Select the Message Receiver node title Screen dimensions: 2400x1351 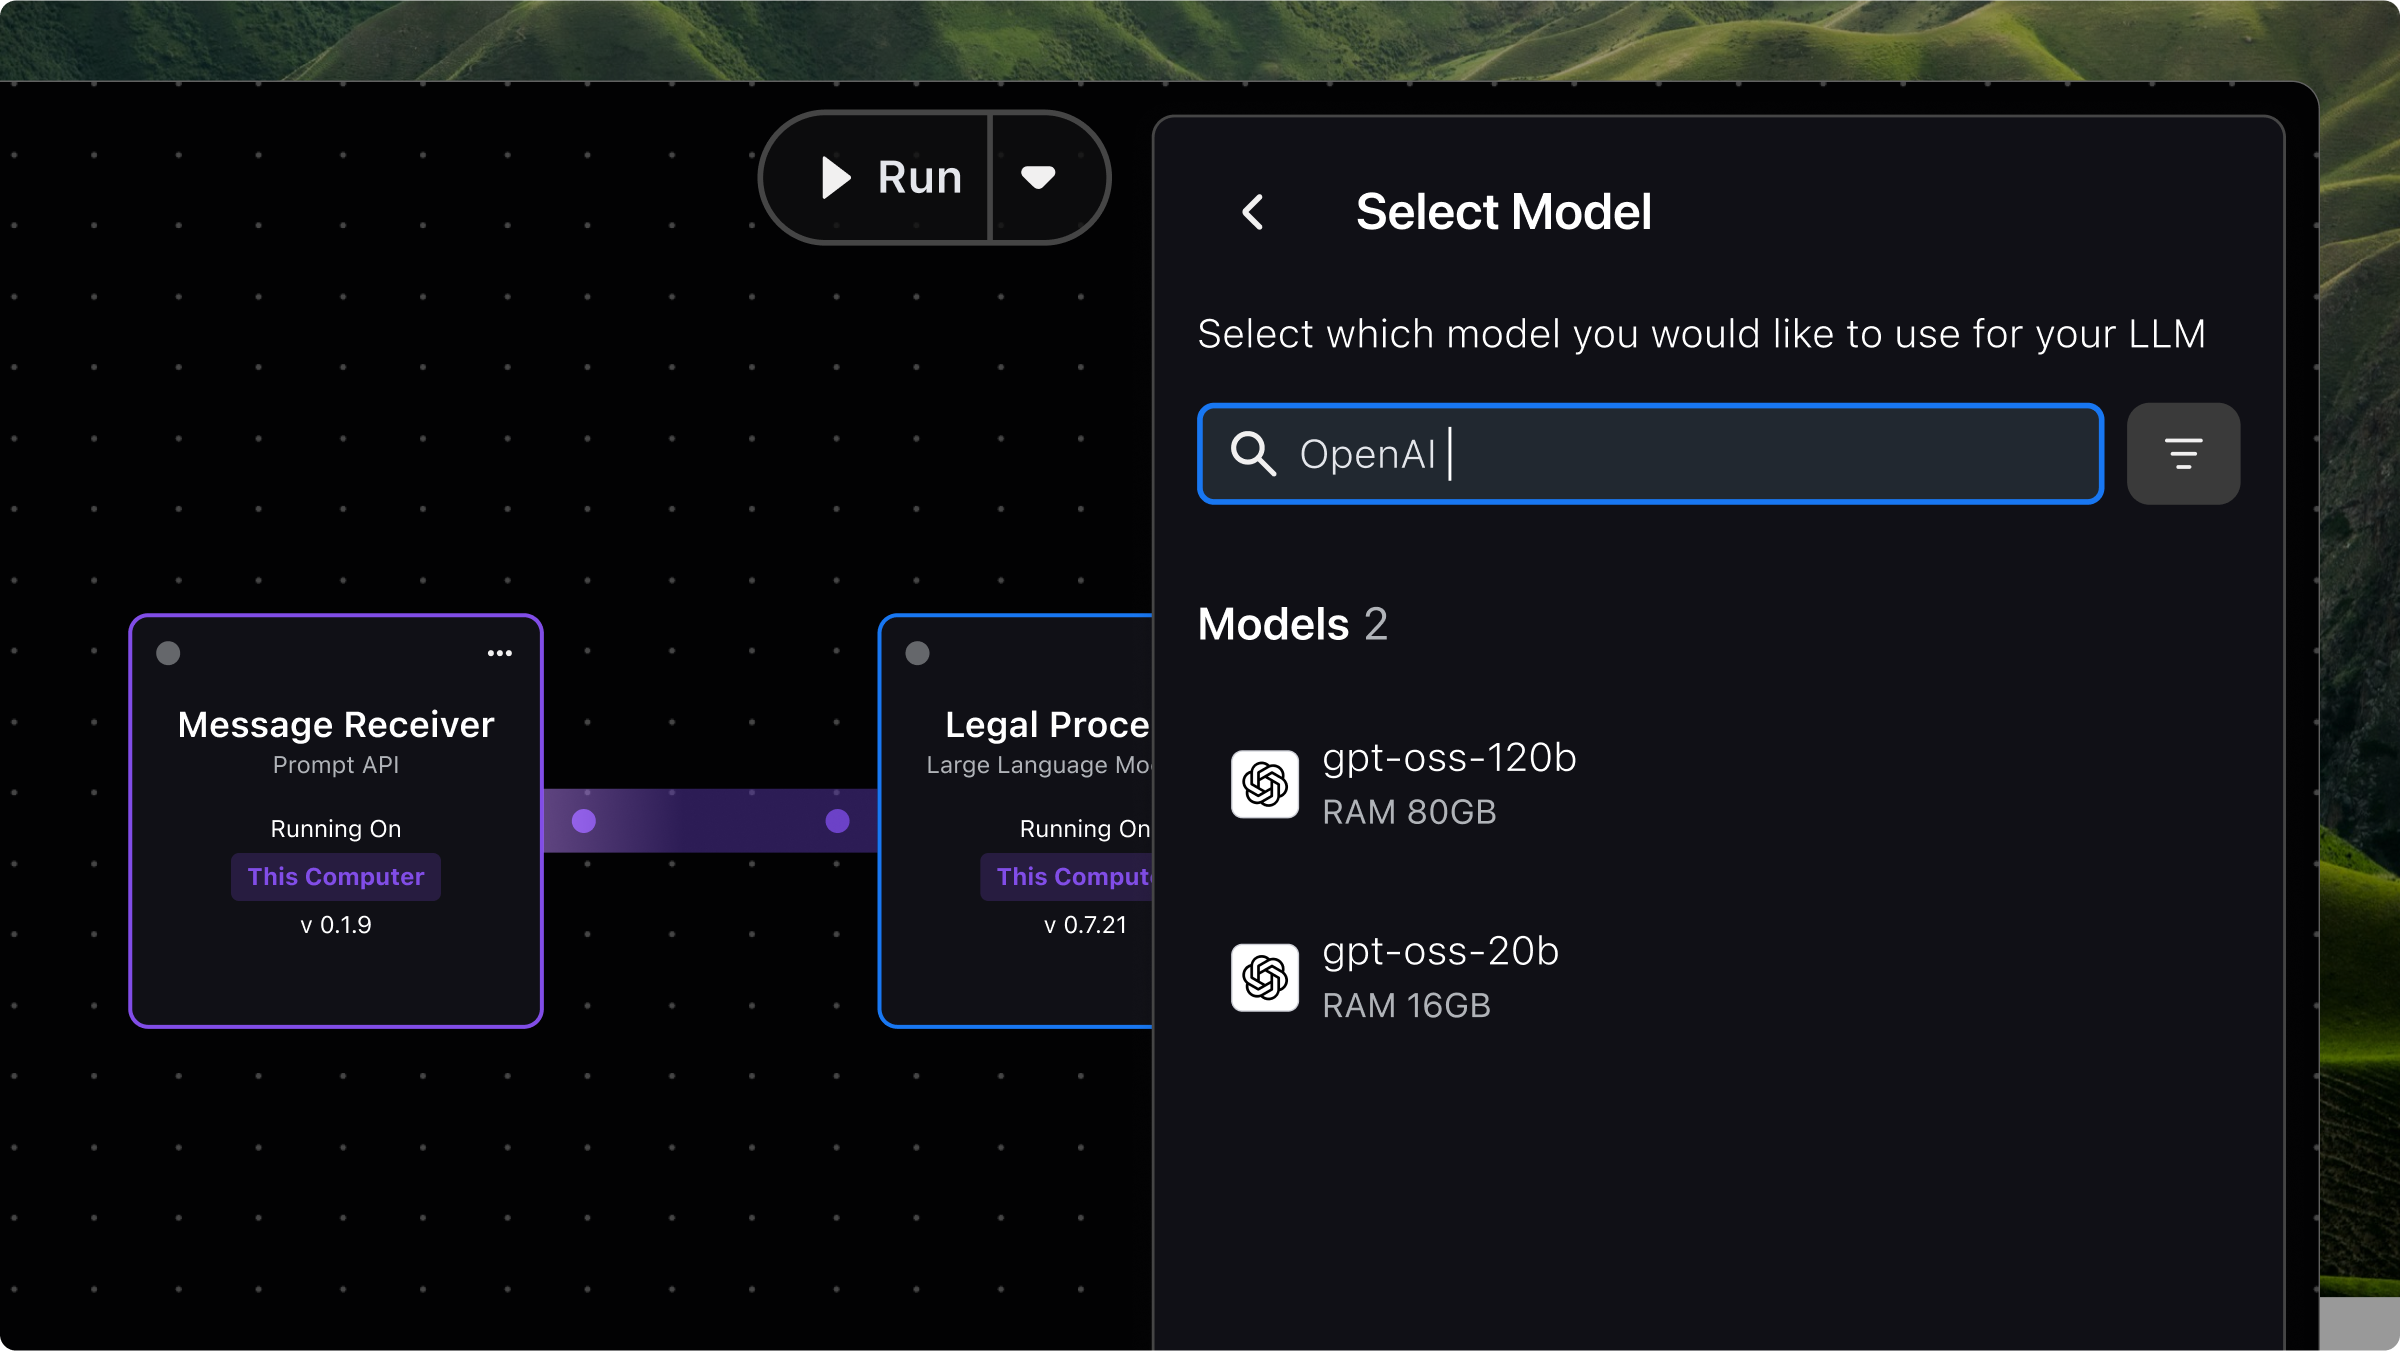point(336,724)
